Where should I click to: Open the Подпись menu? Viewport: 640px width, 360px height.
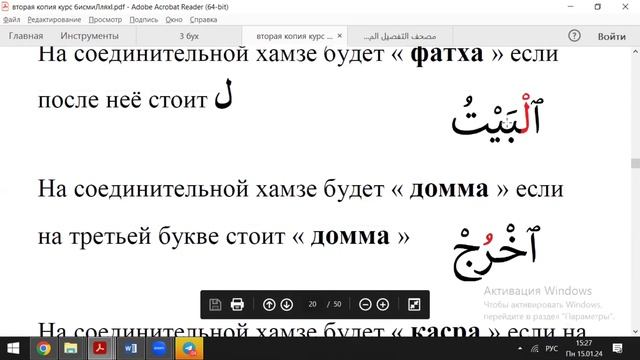pyautogui.click(x=144, y=20)
